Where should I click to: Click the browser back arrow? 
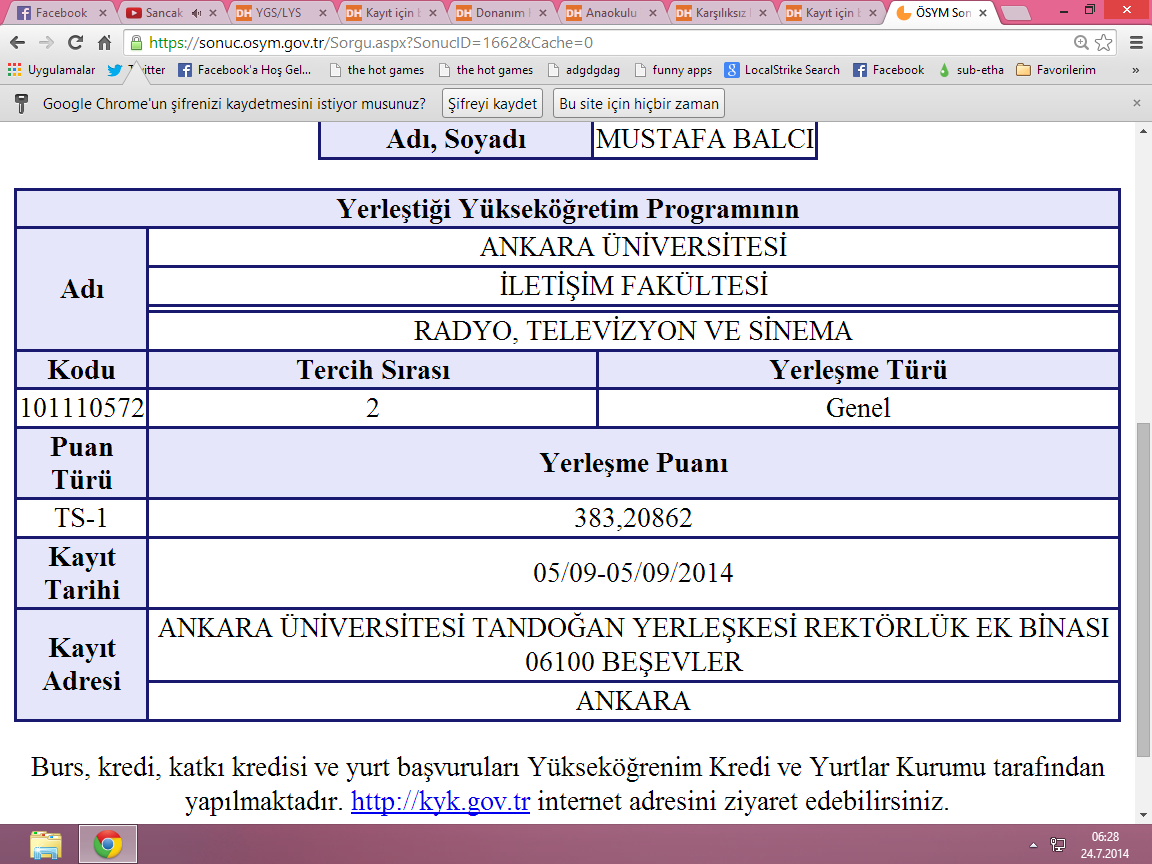[18, 43]
